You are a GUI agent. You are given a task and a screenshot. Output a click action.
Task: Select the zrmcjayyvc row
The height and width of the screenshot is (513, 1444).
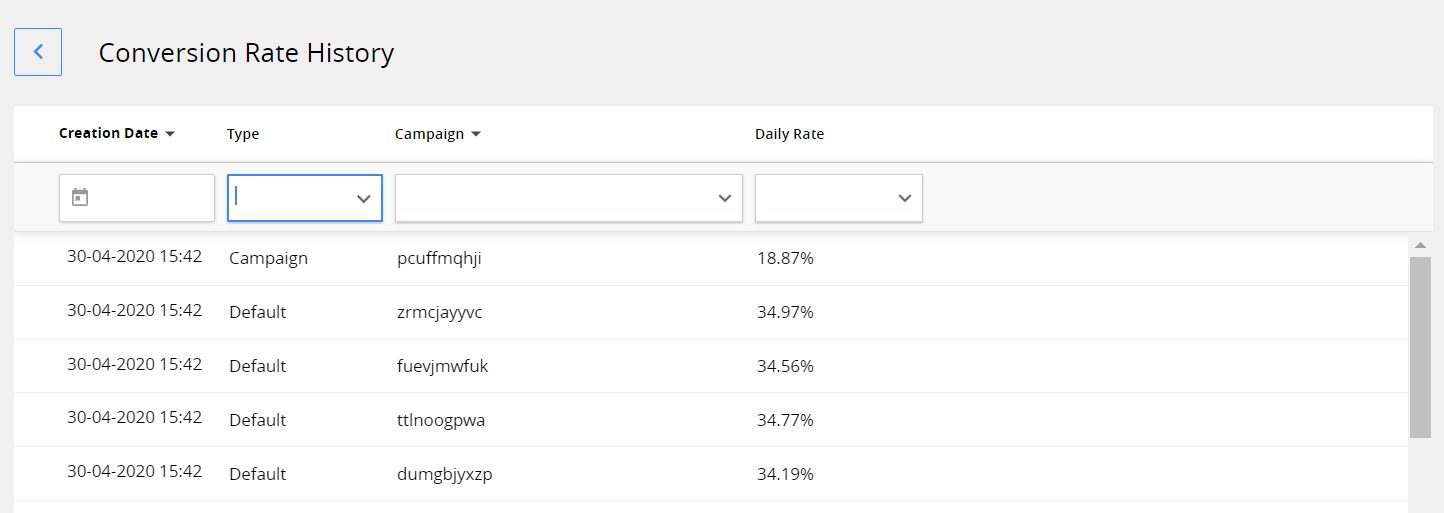pyautogui.click(x=439, y=313)
